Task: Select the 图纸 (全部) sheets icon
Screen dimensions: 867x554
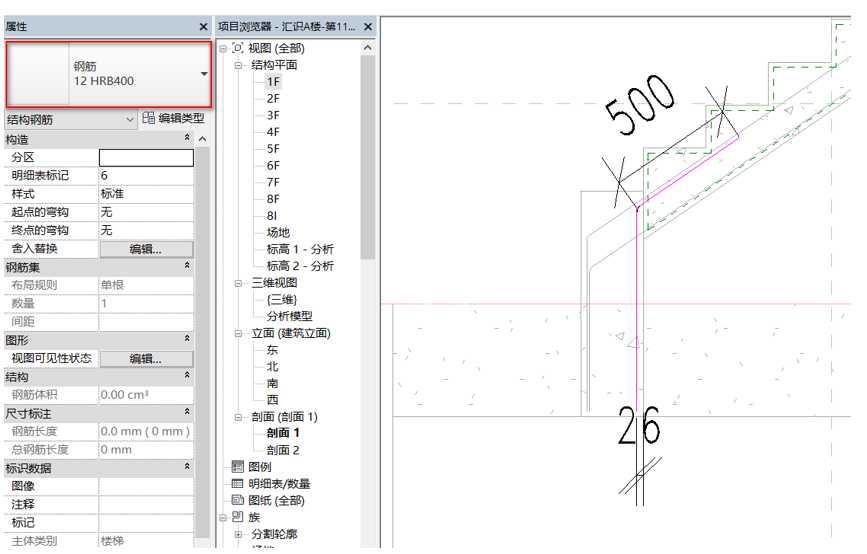Action: [238, 500]
